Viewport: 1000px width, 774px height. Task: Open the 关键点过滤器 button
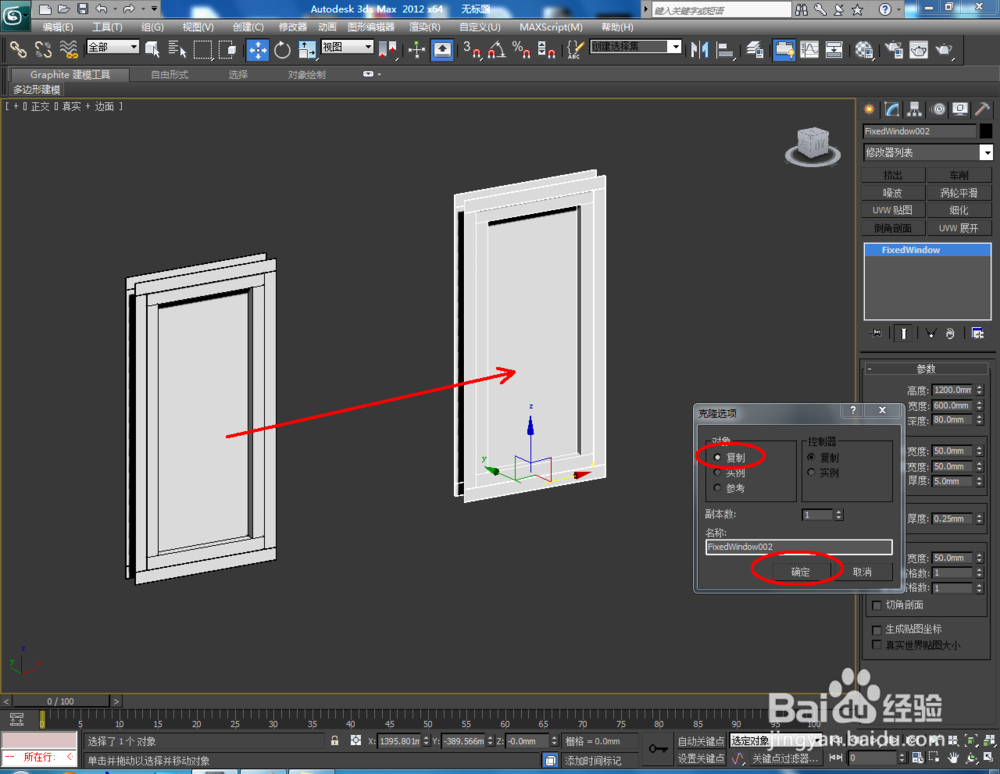[785, 758]
